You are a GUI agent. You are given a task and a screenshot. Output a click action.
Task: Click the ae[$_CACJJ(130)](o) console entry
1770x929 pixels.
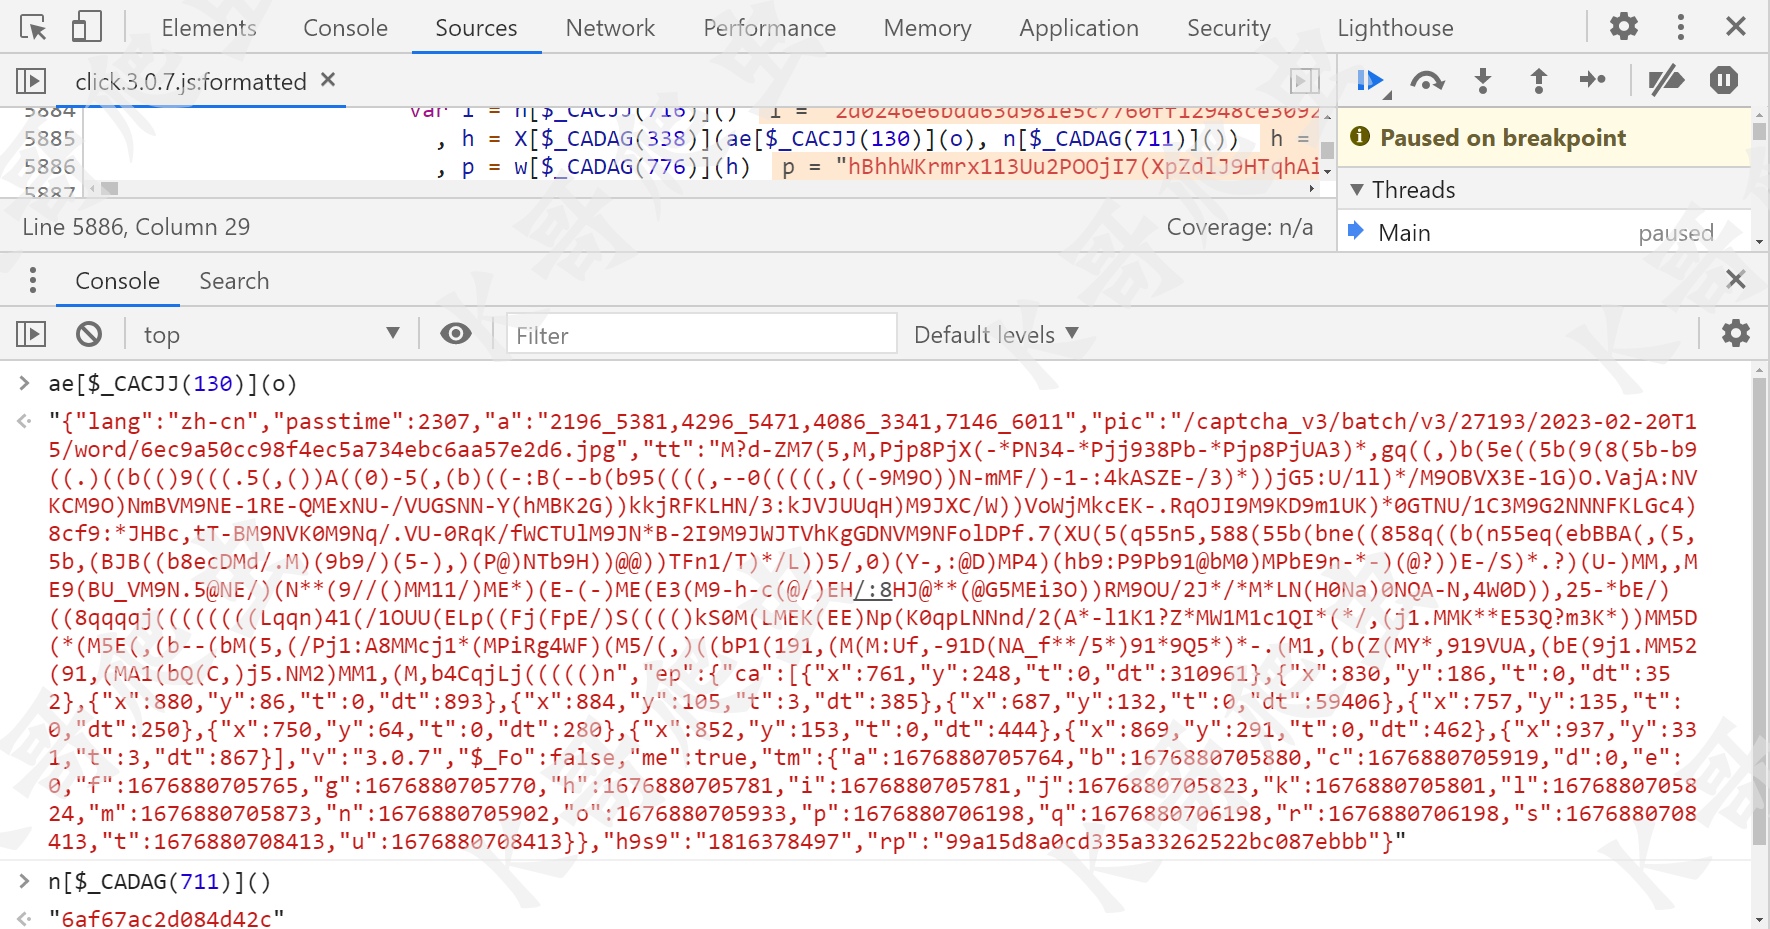tap(172, 384)
